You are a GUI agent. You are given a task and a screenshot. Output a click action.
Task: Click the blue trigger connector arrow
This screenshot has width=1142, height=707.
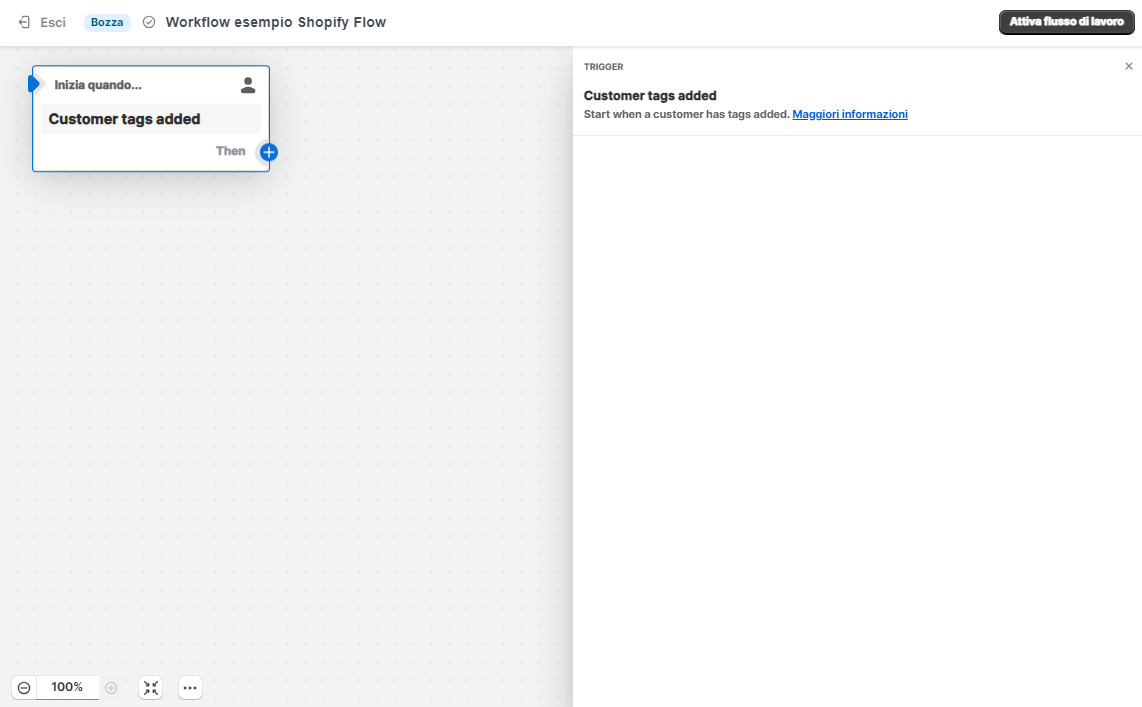pyautogui.click(x=34, y=84)
